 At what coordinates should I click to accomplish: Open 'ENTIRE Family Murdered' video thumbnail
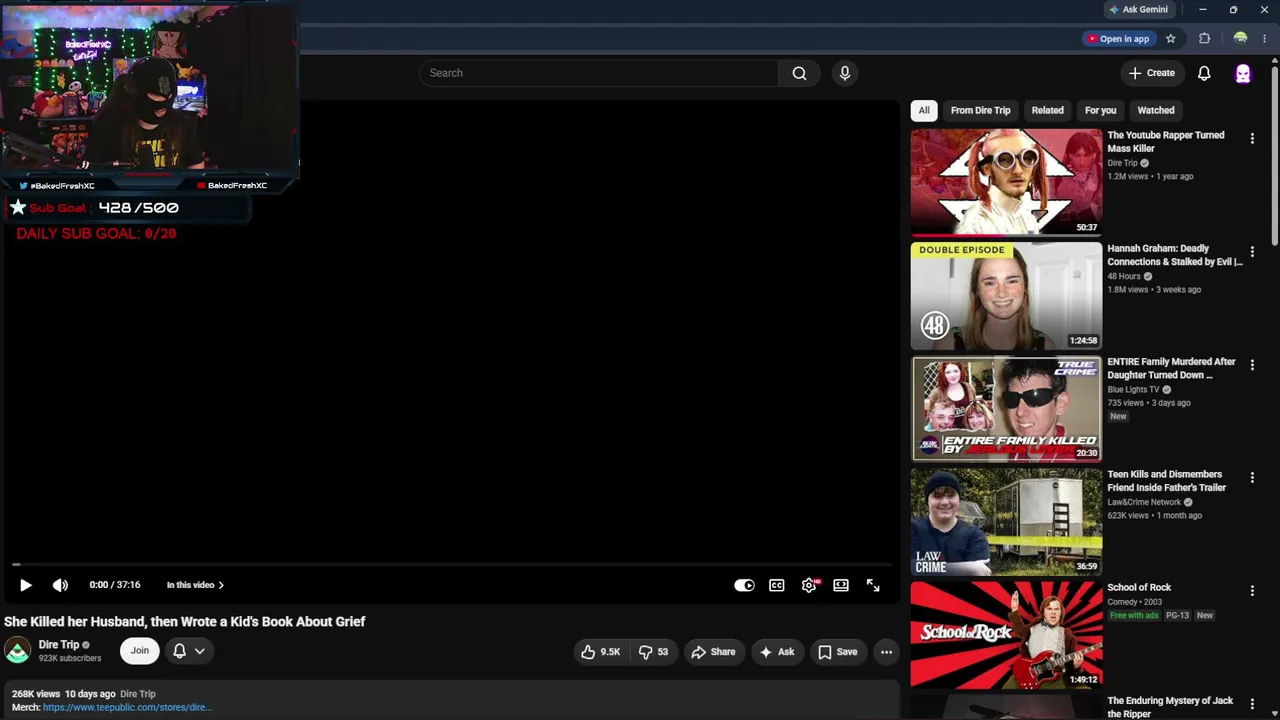tap(1006, 408)
